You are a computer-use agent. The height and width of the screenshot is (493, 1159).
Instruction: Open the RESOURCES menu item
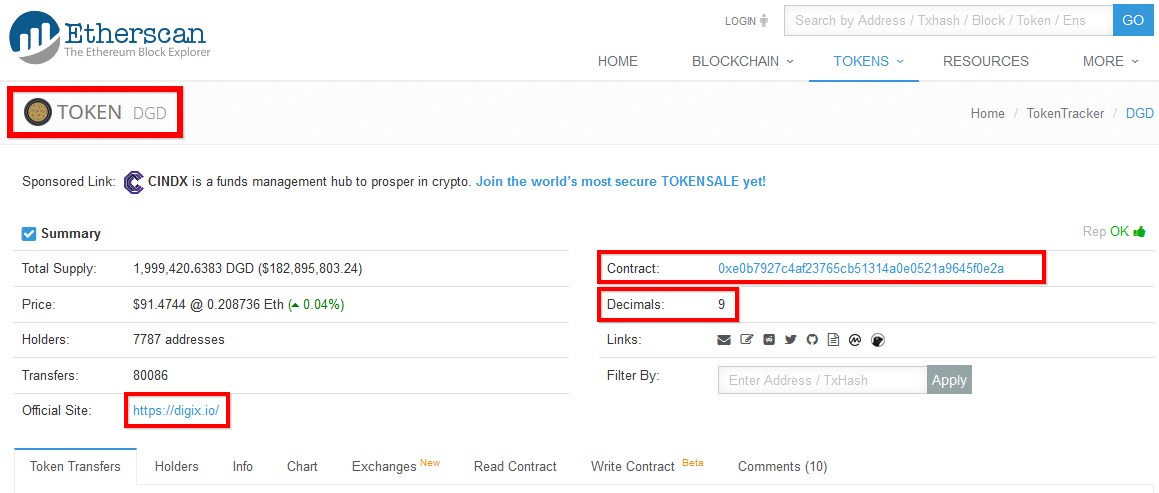coord(985,61)
